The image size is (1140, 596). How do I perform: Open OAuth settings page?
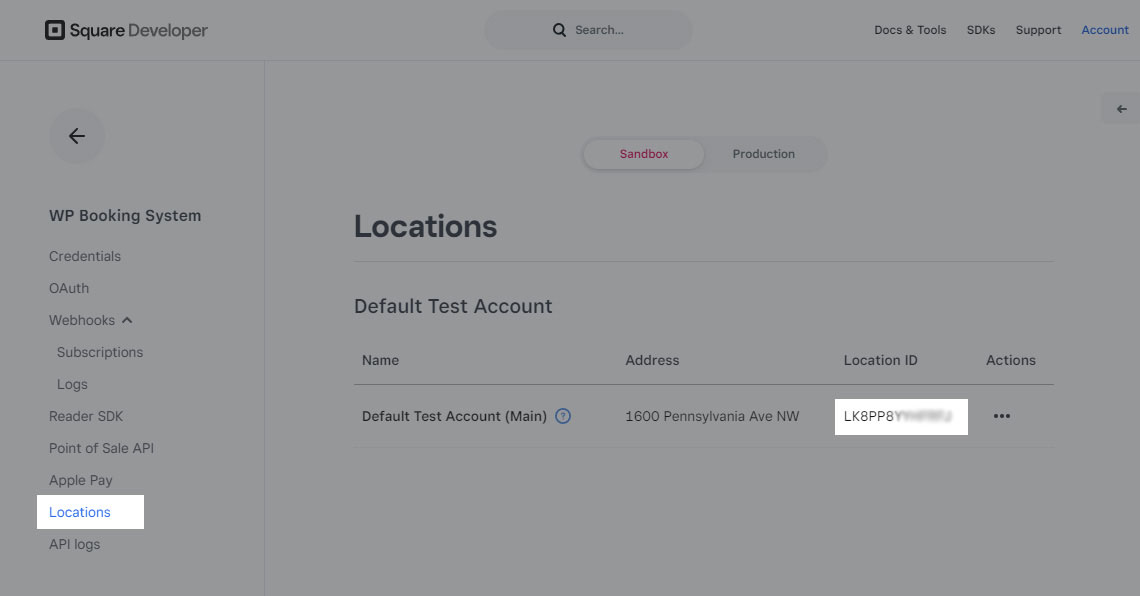point(69,289)
